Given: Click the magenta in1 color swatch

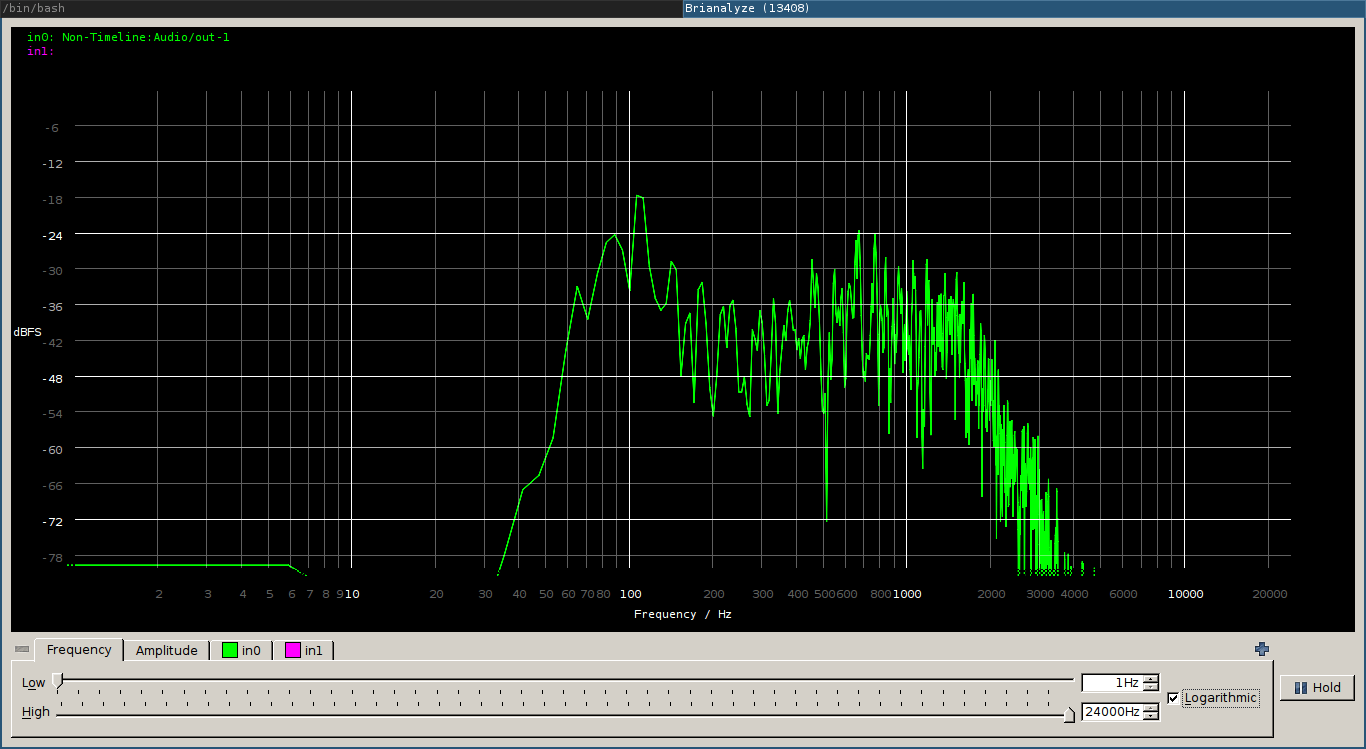Looking at the screenshot, I should pyautogui.click(x=293, y=651).
